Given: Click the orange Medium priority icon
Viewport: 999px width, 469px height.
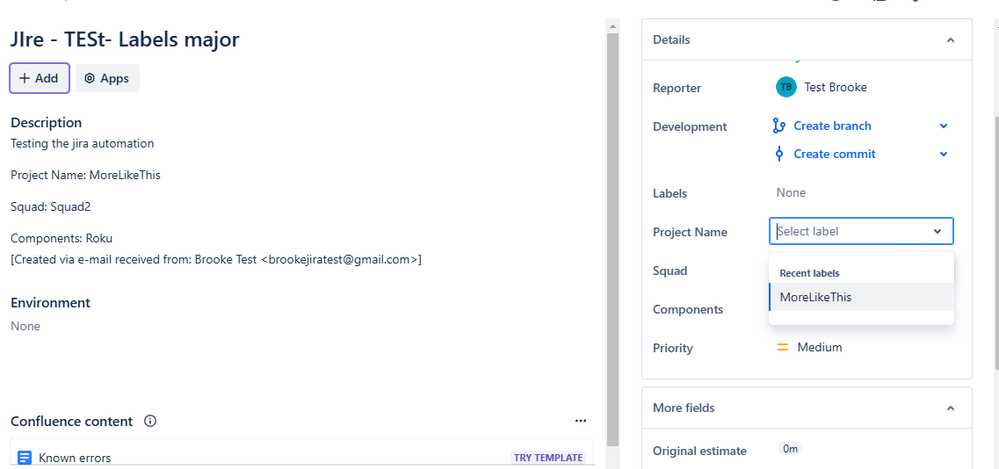Looking at the screenshot, I should [x=782, y=347].
